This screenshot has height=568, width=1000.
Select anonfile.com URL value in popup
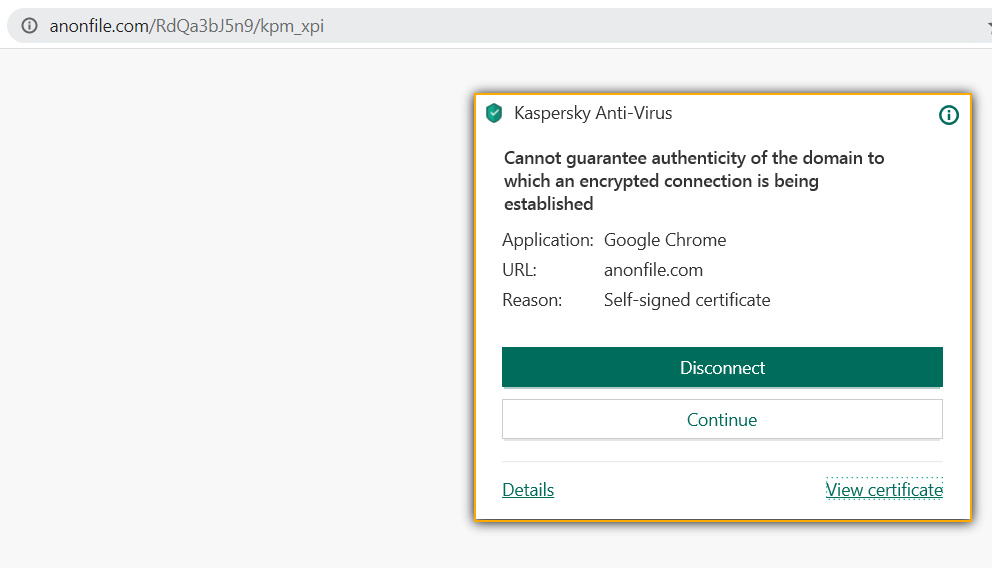tap(653, 270)
